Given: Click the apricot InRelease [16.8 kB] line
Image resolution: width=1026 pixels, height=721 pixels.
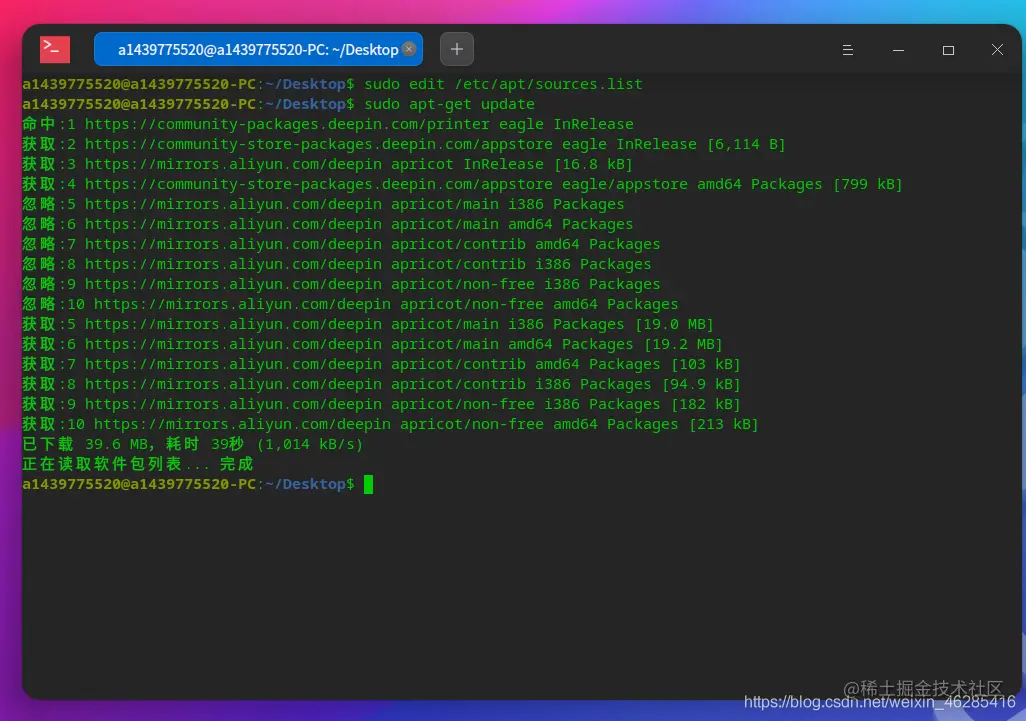Looking at the screenshot, I should [327, 164].
